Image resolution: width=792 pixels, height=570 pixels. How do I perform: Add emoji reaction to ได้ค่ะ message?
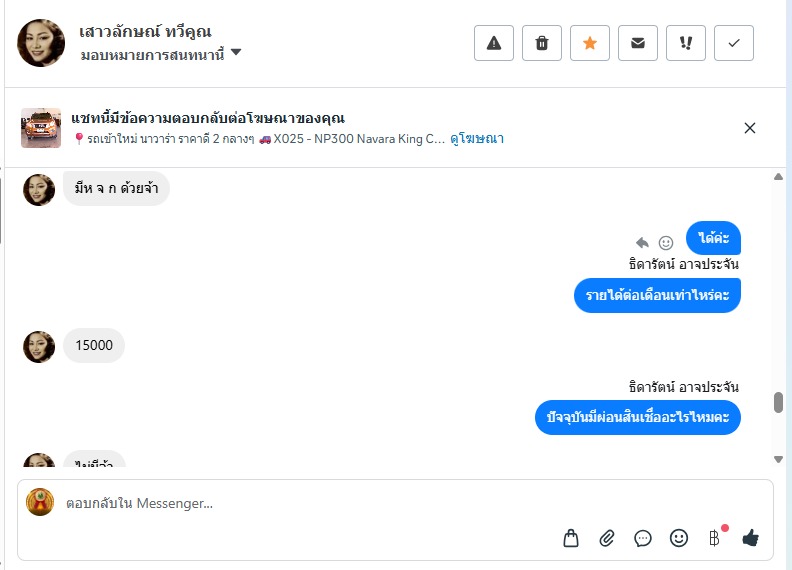point(666,243)
